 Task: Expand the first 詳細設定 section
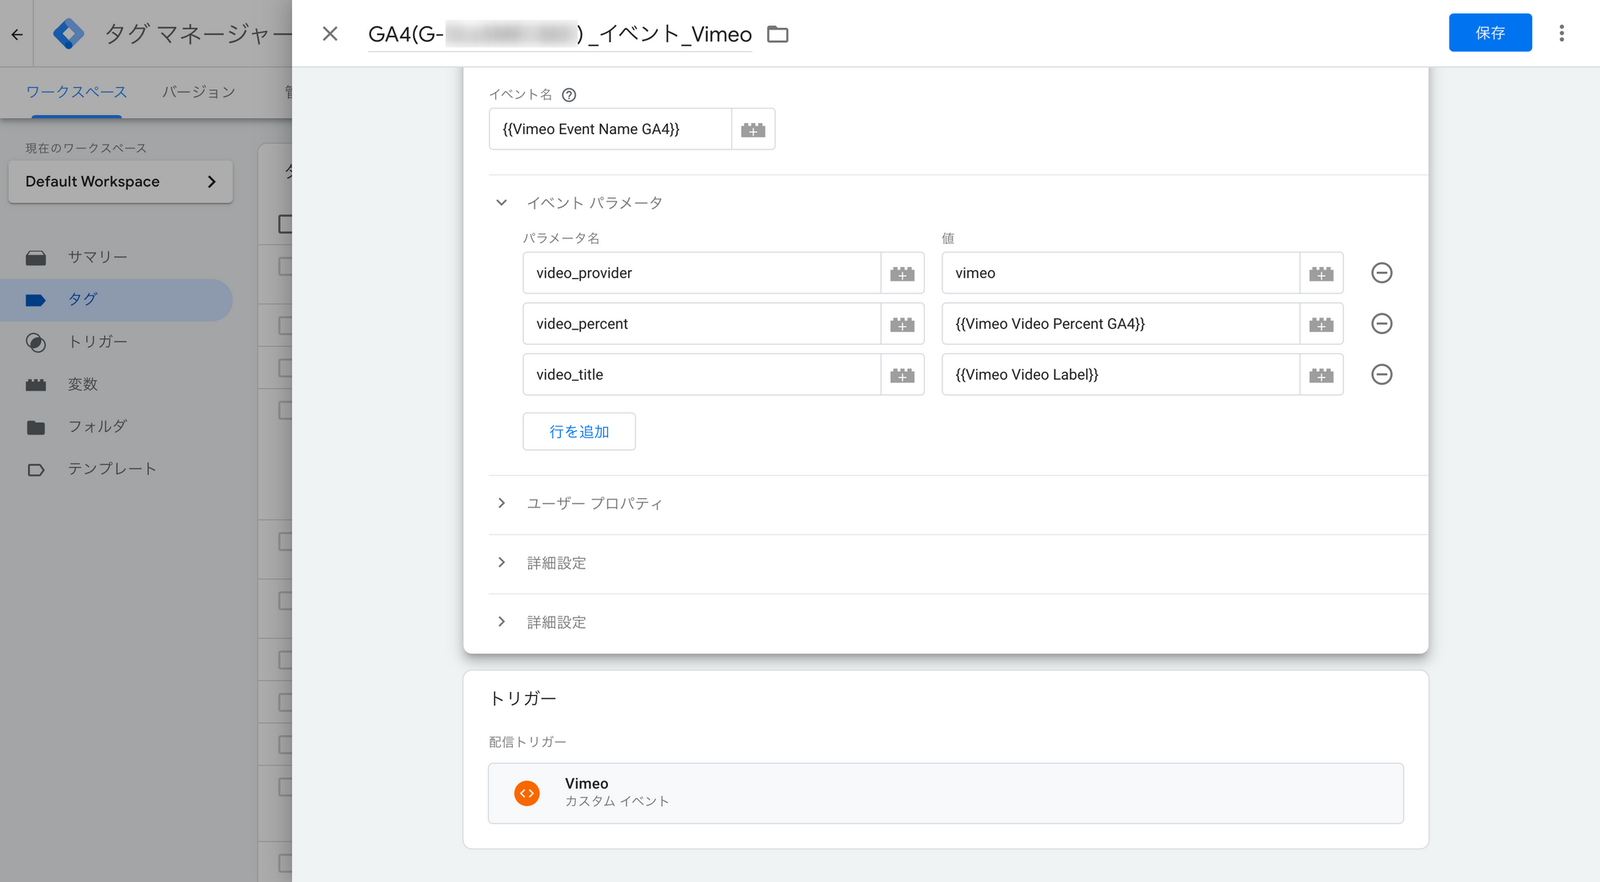click(x=502, y=563)
